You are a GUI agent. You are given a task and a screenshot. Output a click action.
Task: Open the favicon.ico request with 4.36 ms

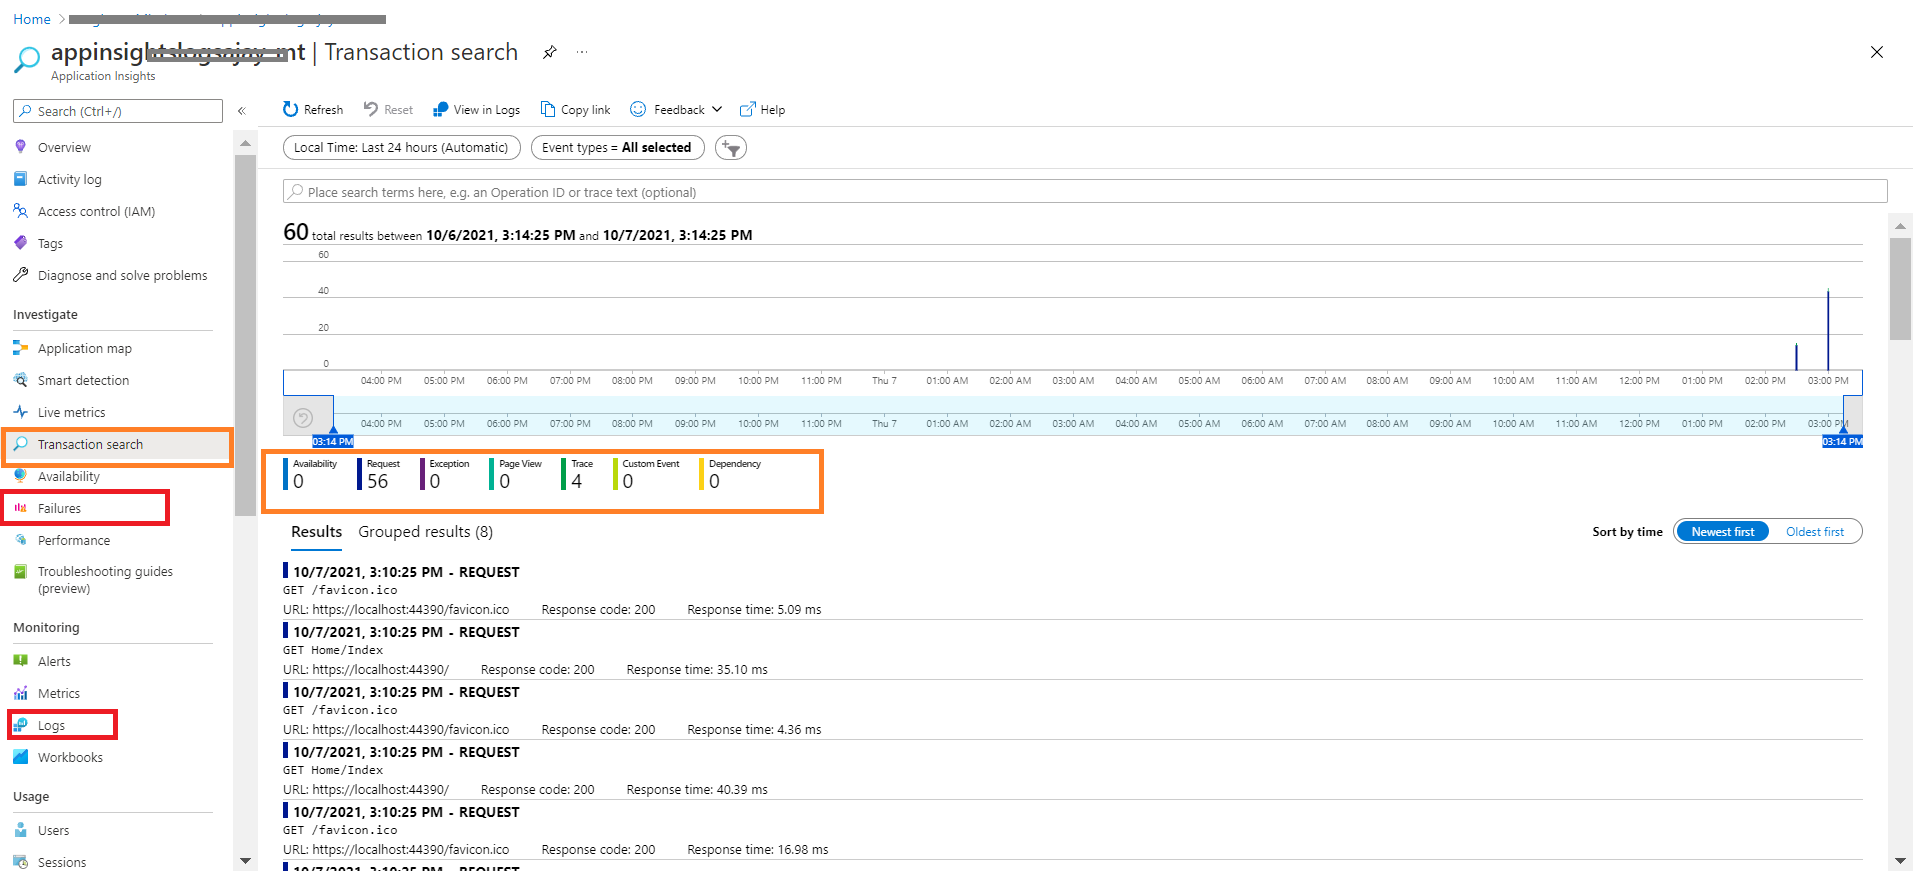1072,710
